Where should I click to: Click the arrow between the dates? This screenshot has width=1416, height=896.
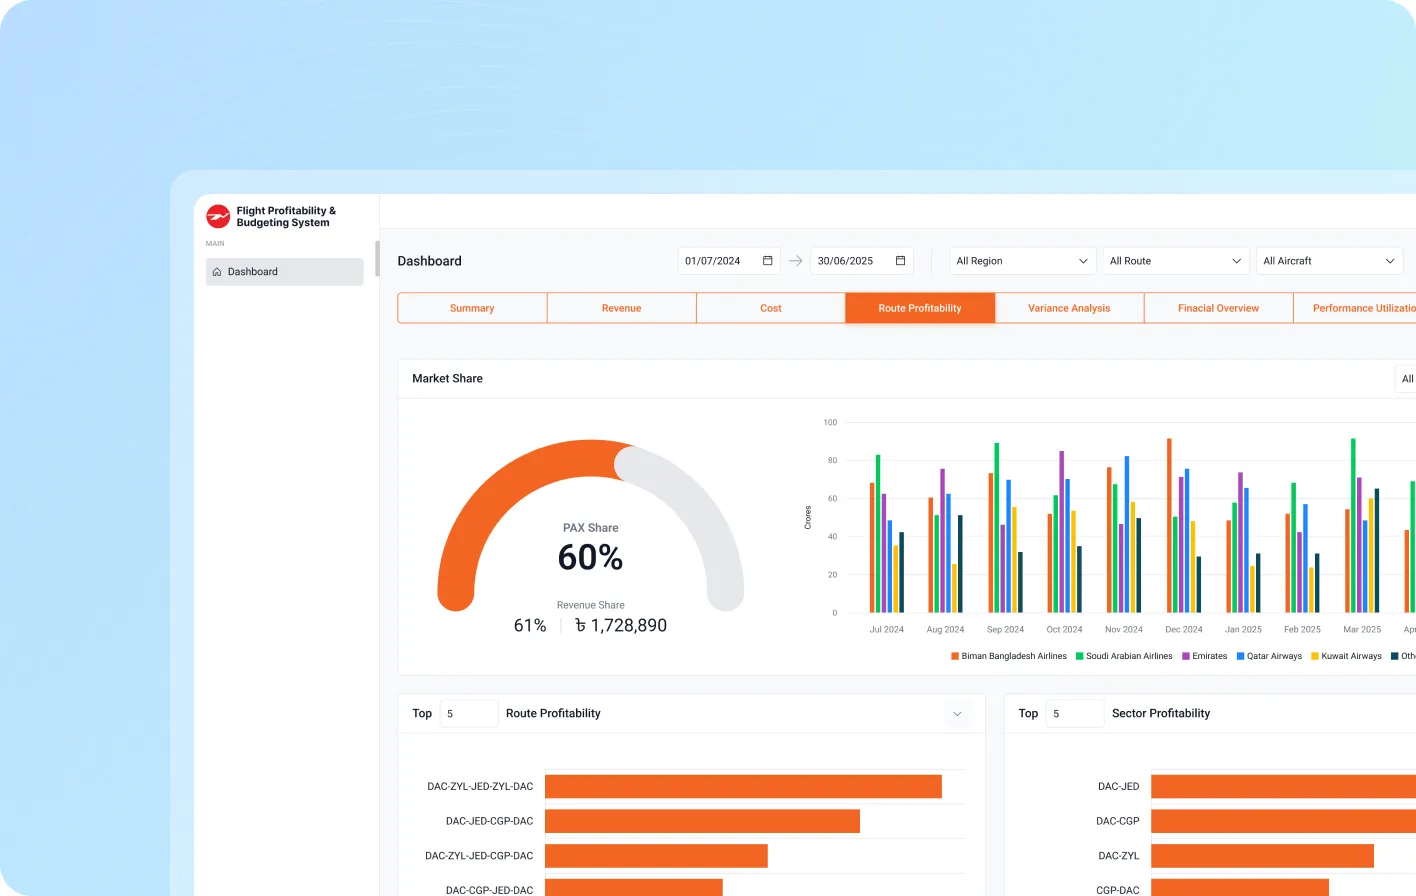point(796,261)
